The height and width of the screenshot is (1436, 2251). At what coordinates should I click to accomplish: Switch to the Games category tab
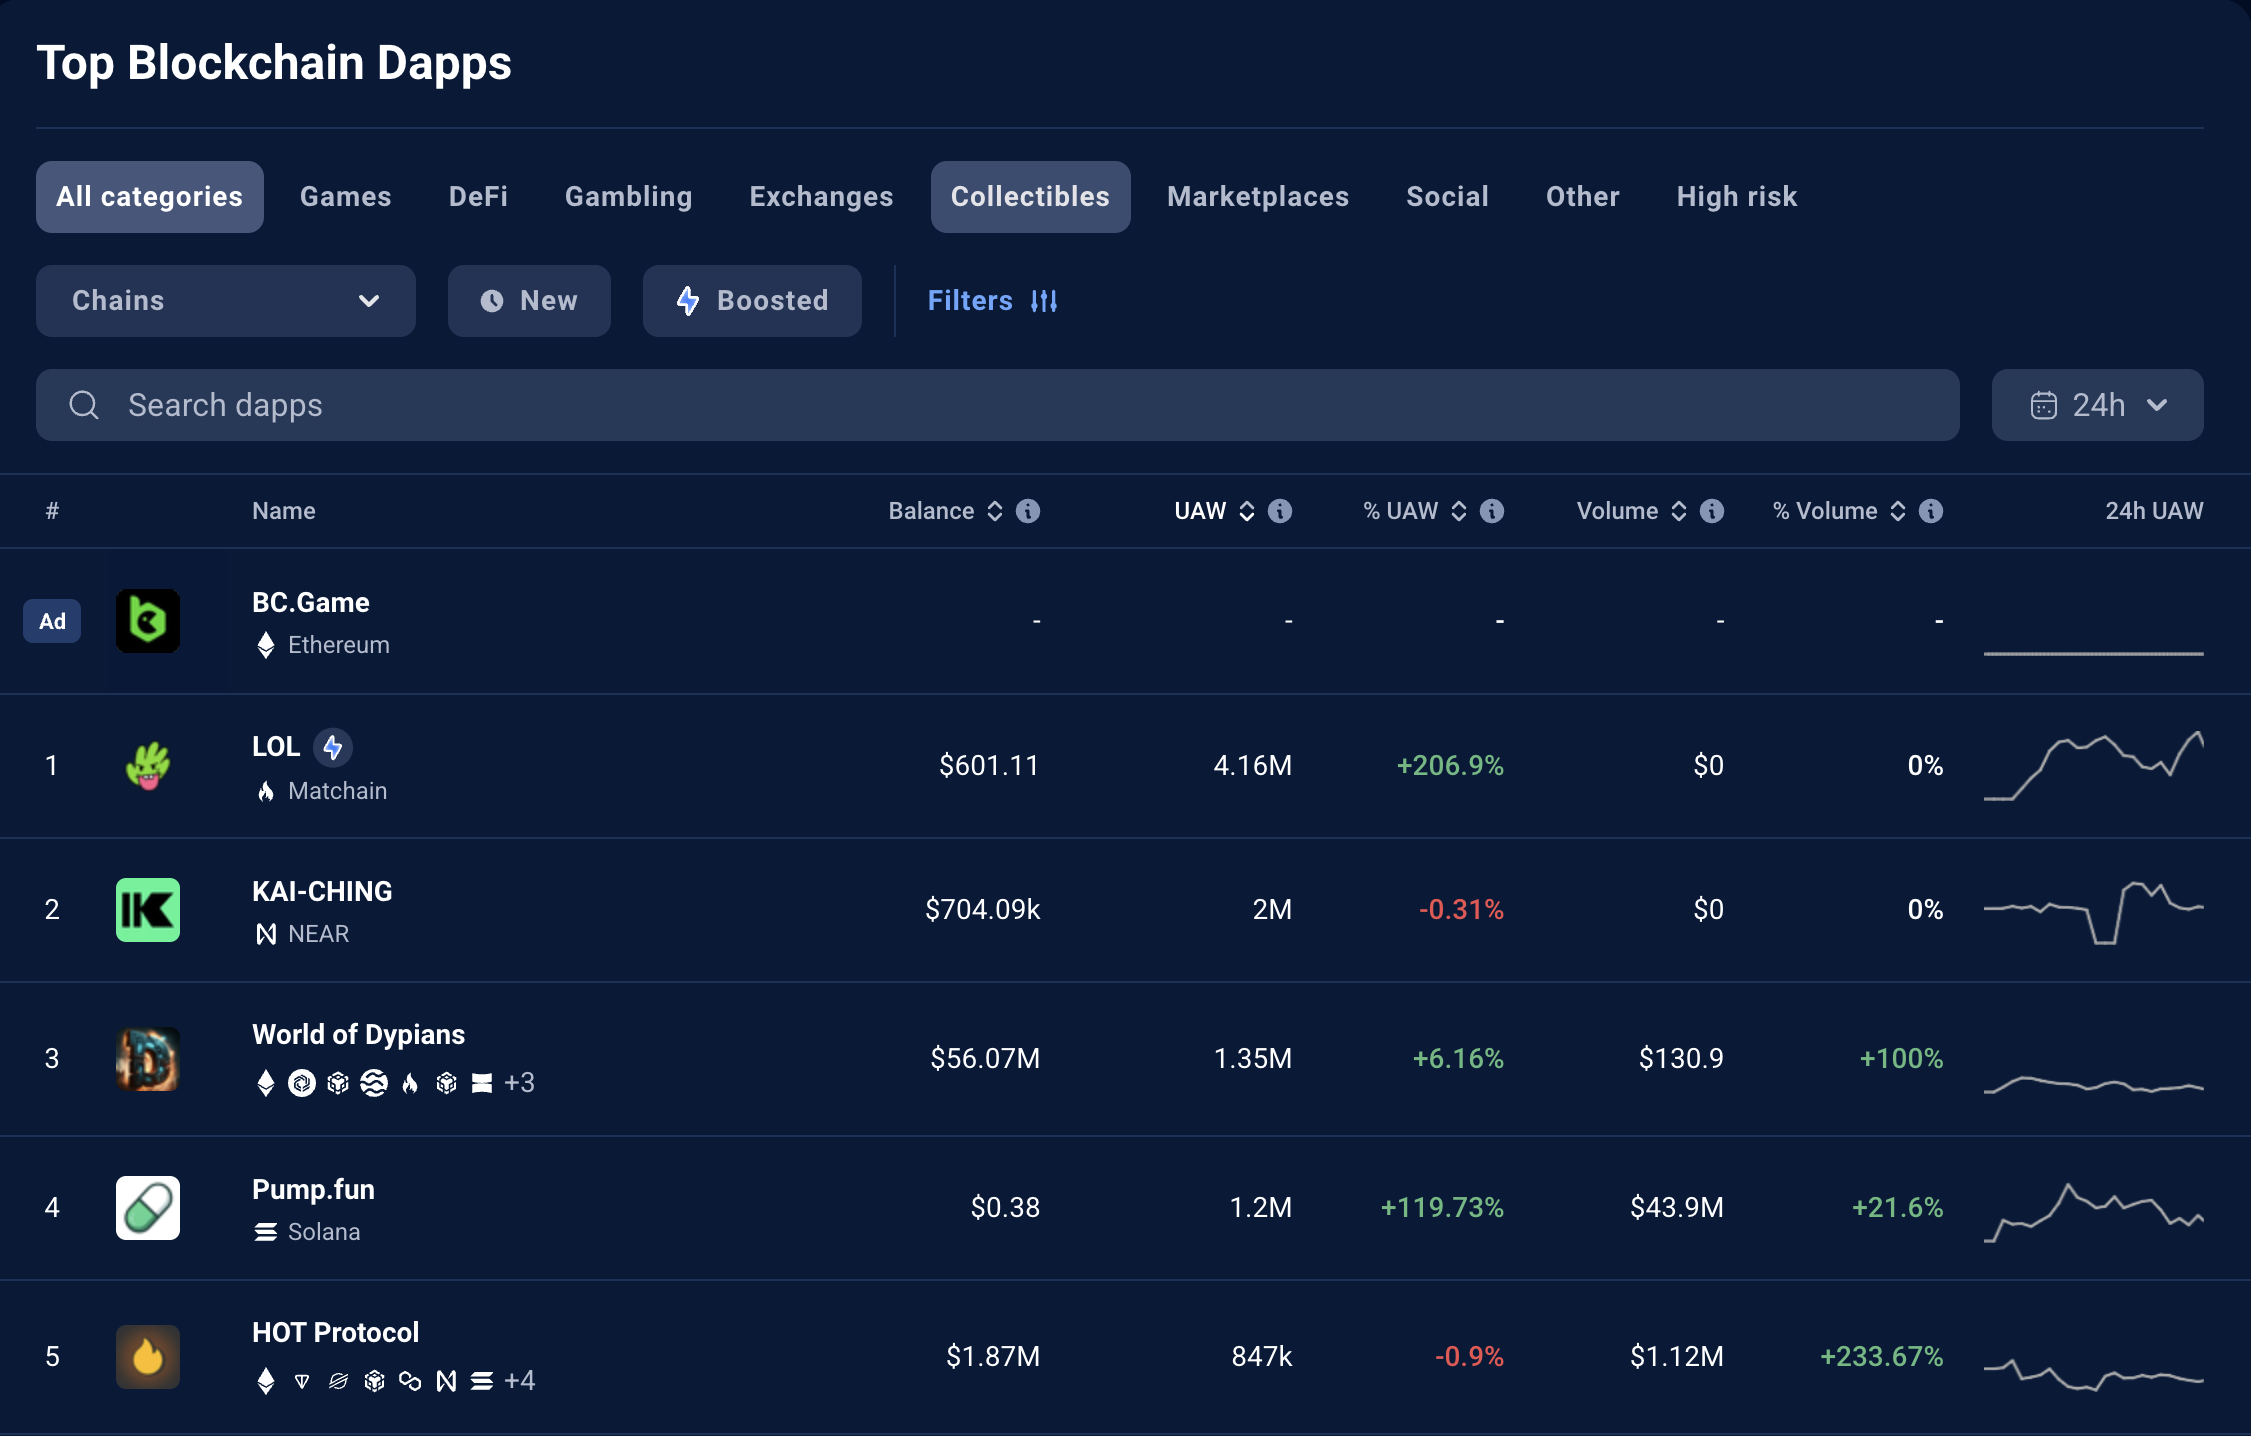click(x=345, y=197)
